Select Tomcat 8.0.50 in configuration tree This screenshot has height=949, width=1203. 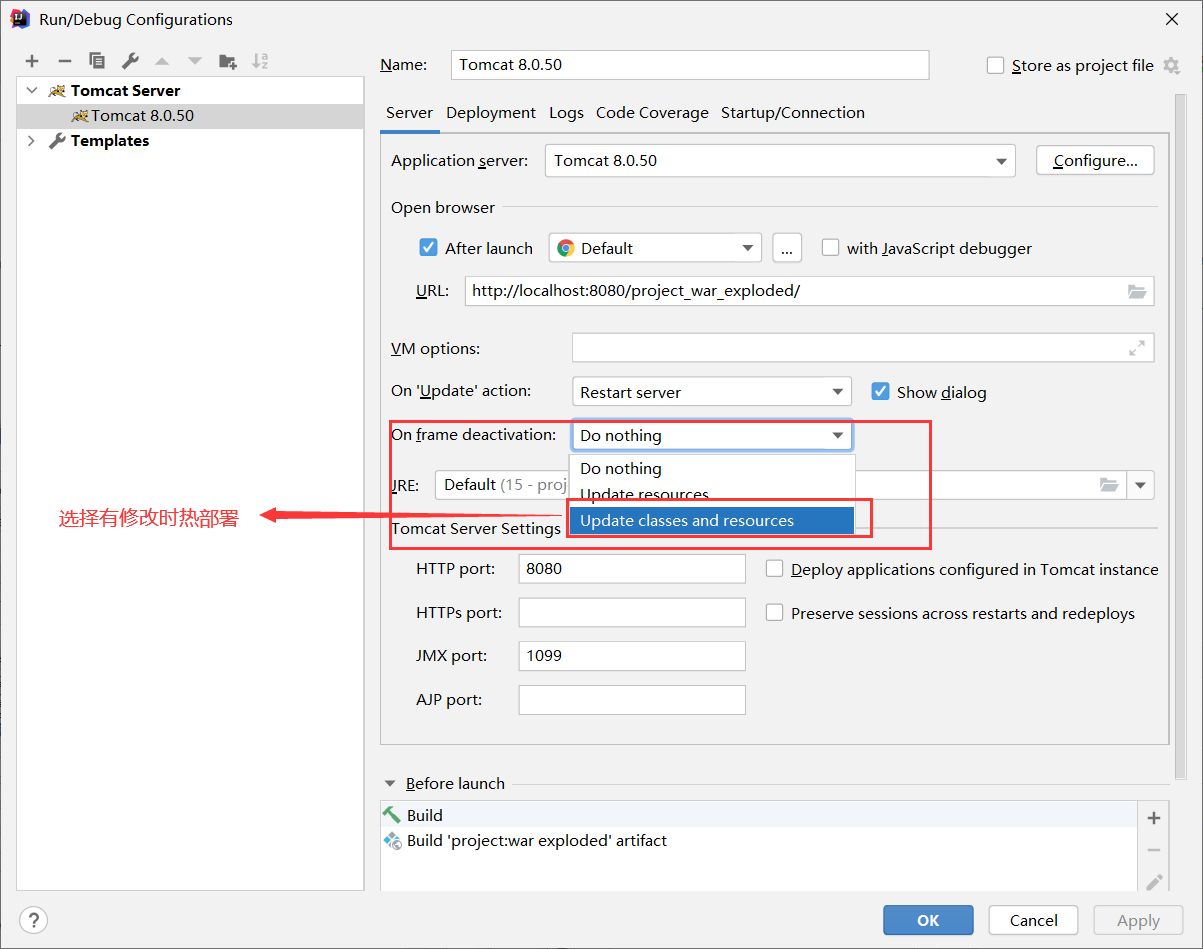tap(190, 116)
